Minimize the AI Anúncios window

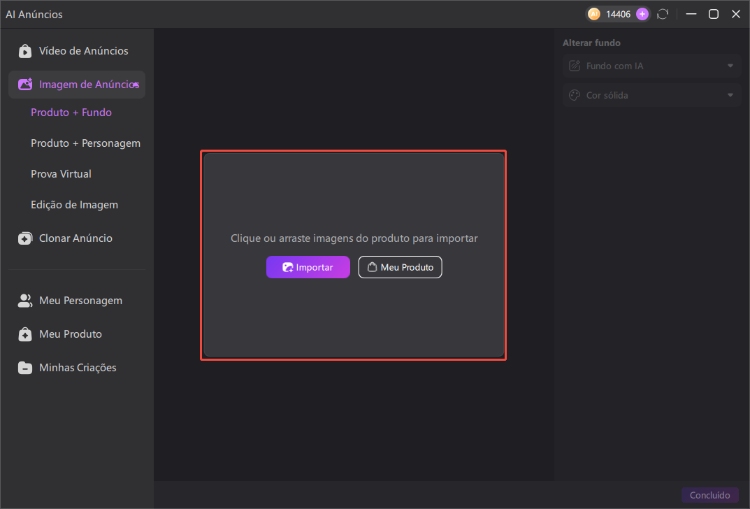[691, 14]
